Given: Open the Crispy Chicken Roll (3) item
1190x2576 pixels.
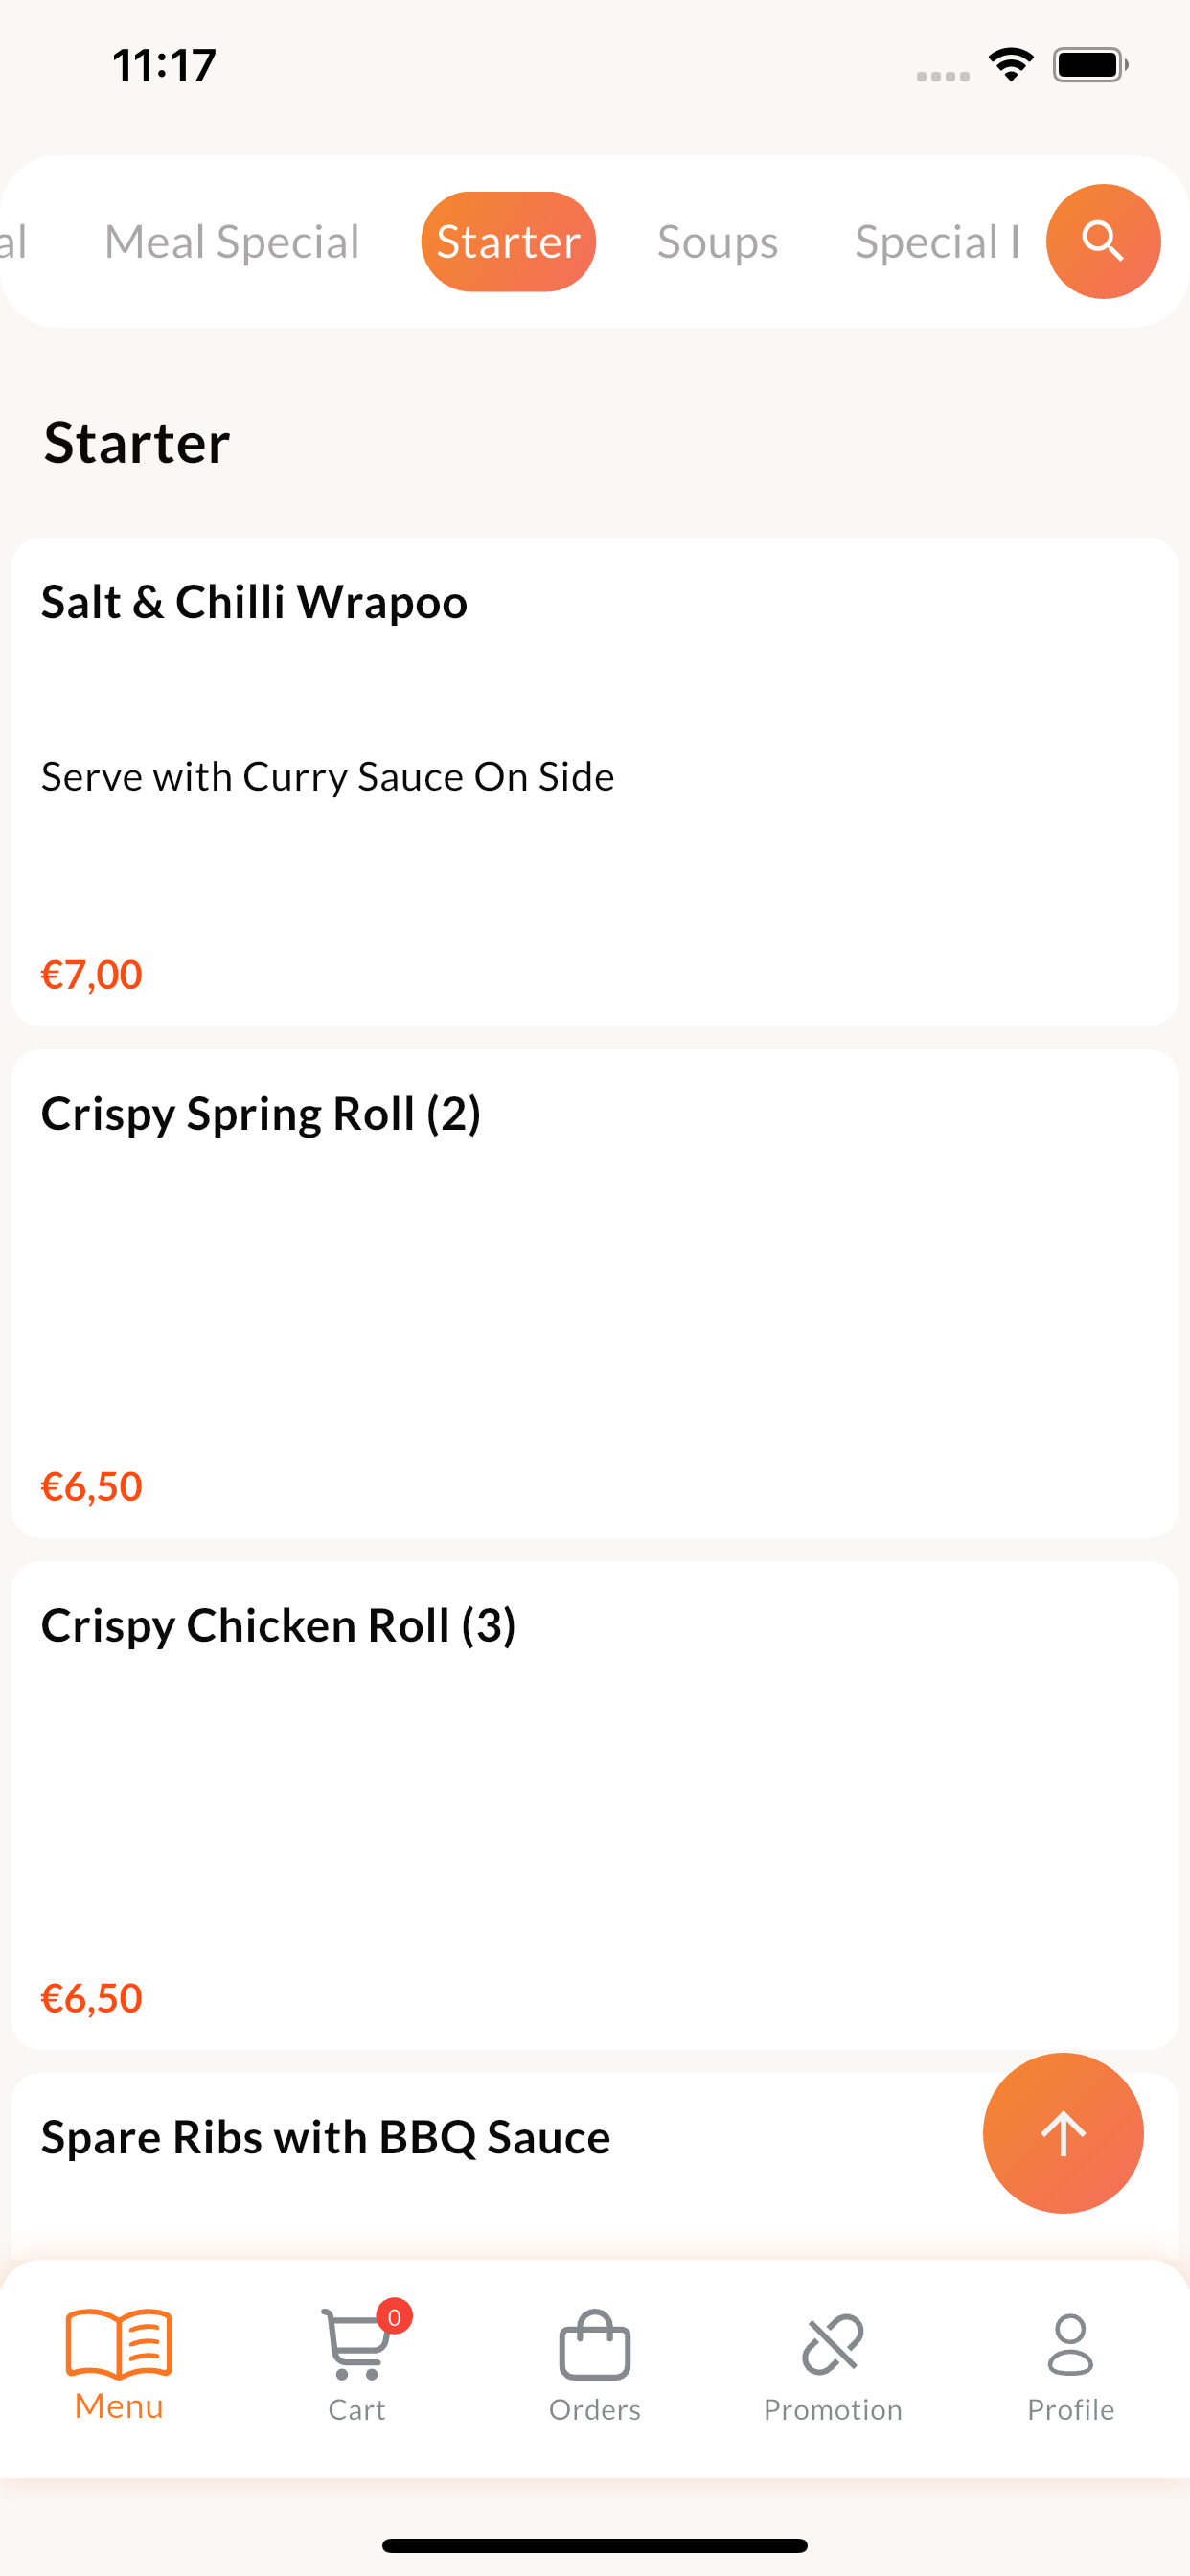Looking at the screenshot, I should tap(595, 1805).
